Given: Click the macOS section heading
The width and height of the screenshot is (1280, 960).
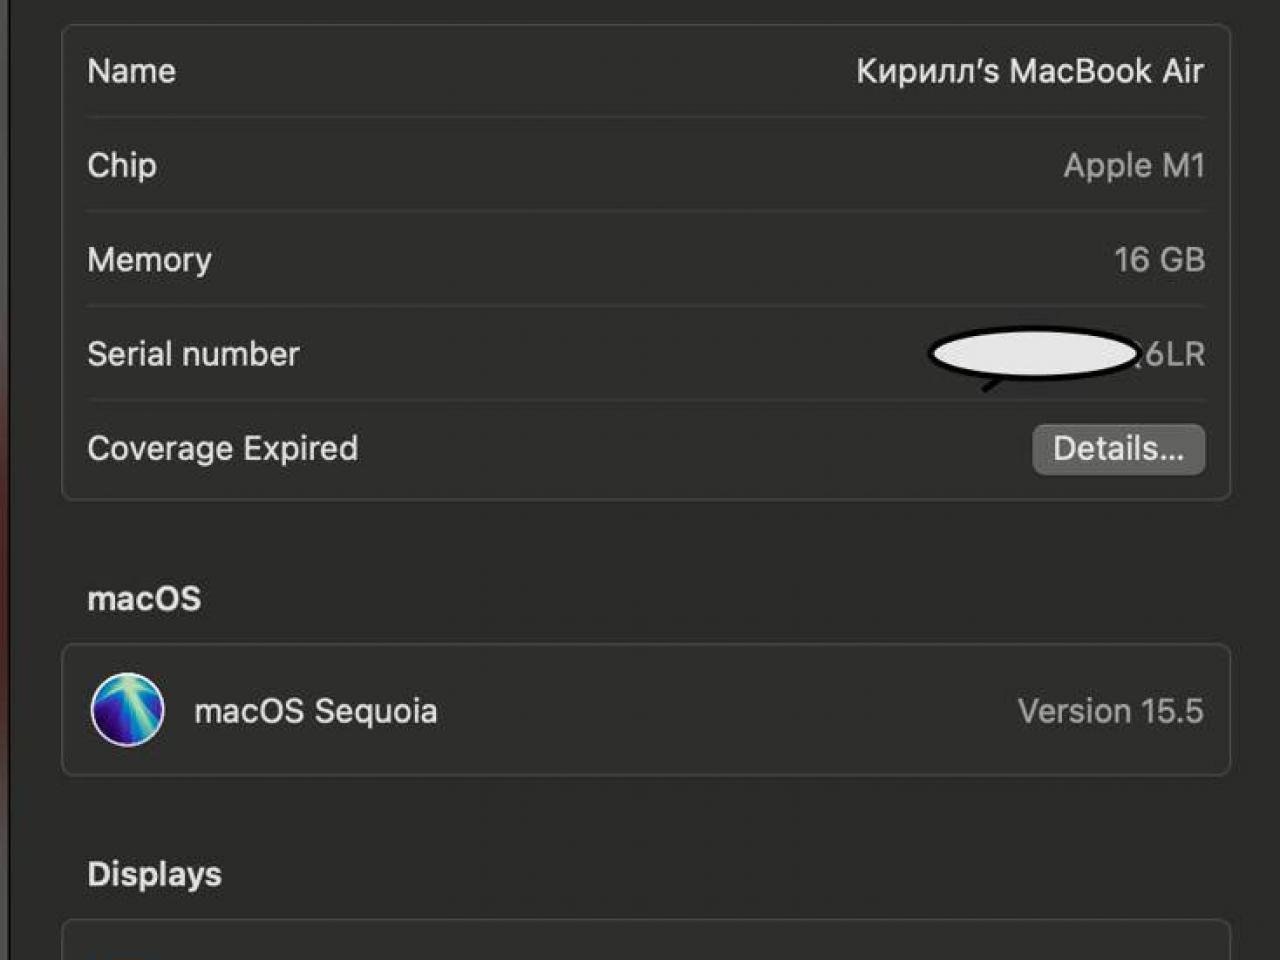Looking at the screenshot, I should (144, 599).
